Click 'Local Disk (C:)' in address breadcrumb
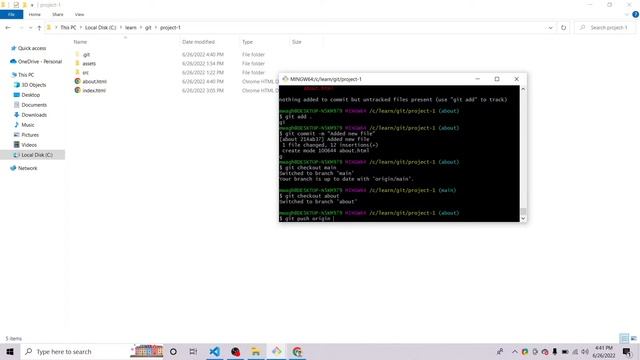The image size is (640, 360). point(100,28)
